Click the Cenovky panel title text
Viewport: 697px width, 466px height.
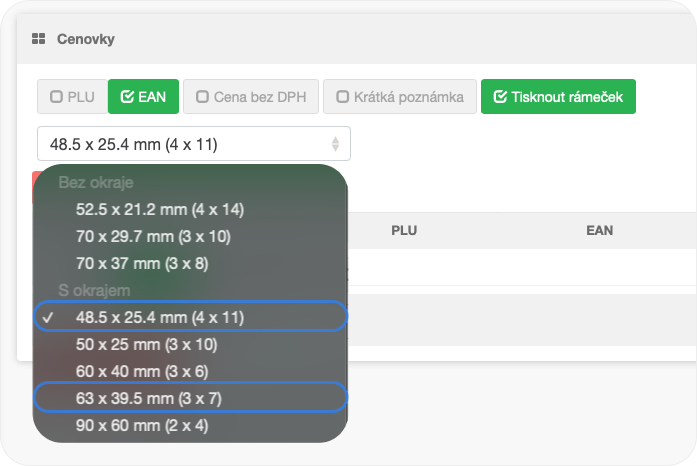pyautogui.click(x=86, y=40)
